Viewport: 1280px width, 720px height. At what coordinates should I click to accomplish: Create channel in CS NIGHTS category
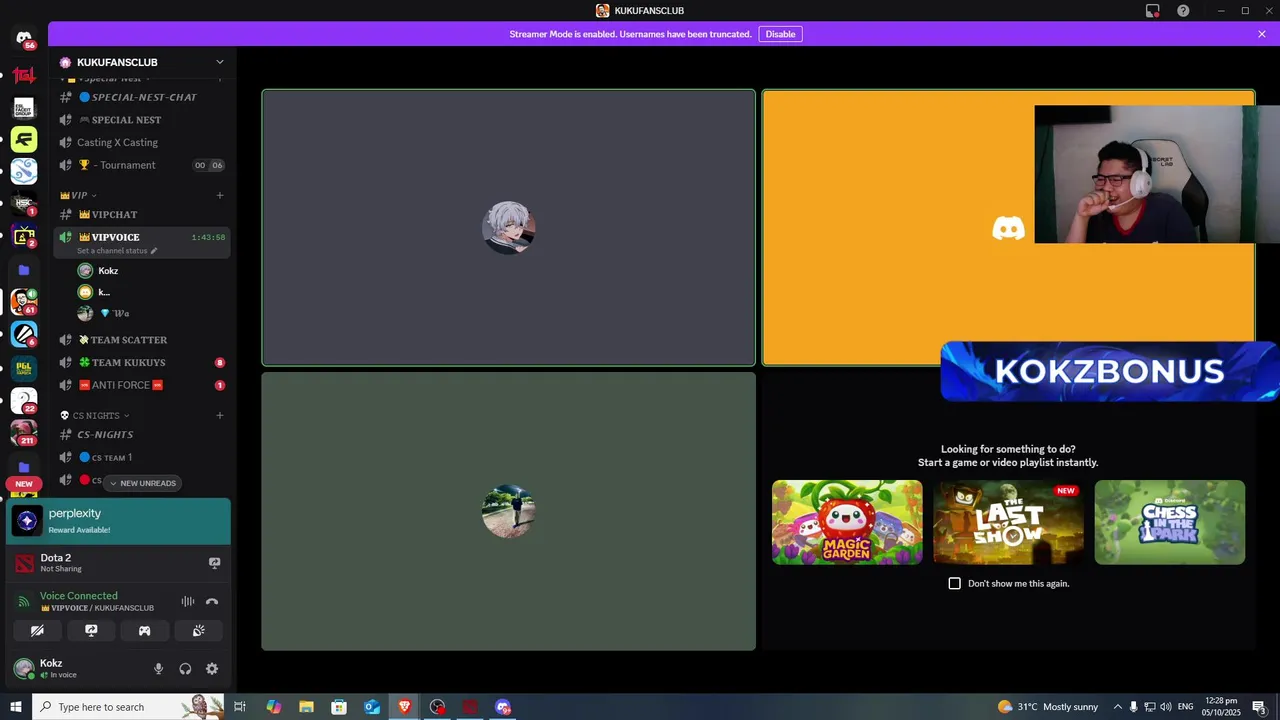pyautogui.click(x=220, y=415)
